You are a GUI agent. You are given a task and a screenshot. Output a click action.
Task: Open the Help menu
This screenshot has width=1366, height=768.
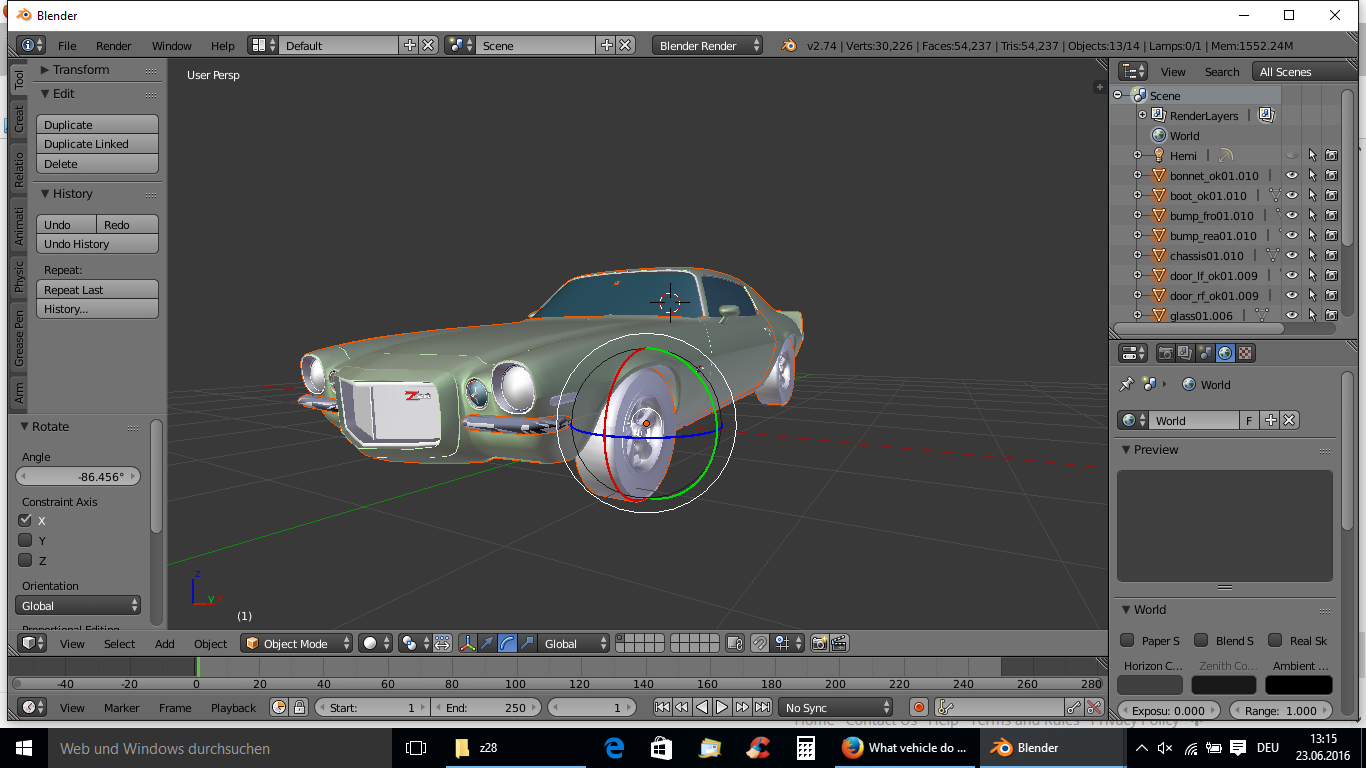[x=223, y=46]
